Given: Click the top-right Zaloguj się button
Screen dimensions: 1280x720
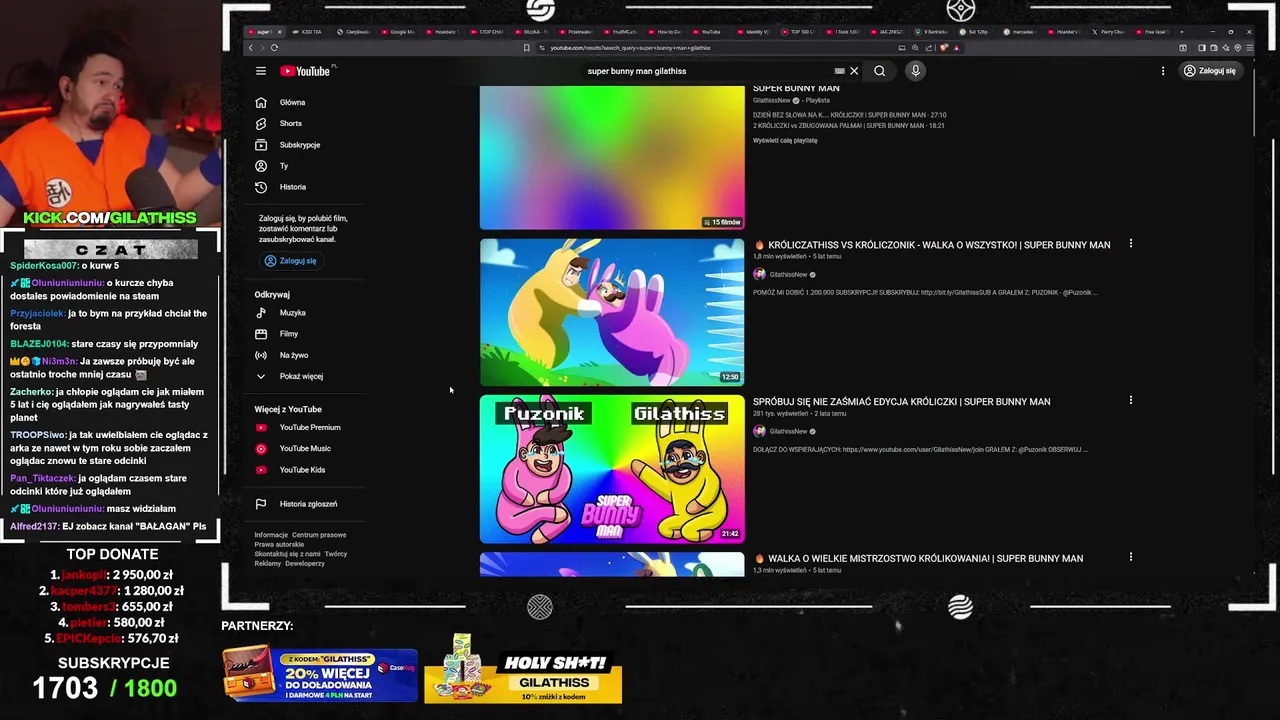Looking at the screenshot, I should [x=1210, y=71].
